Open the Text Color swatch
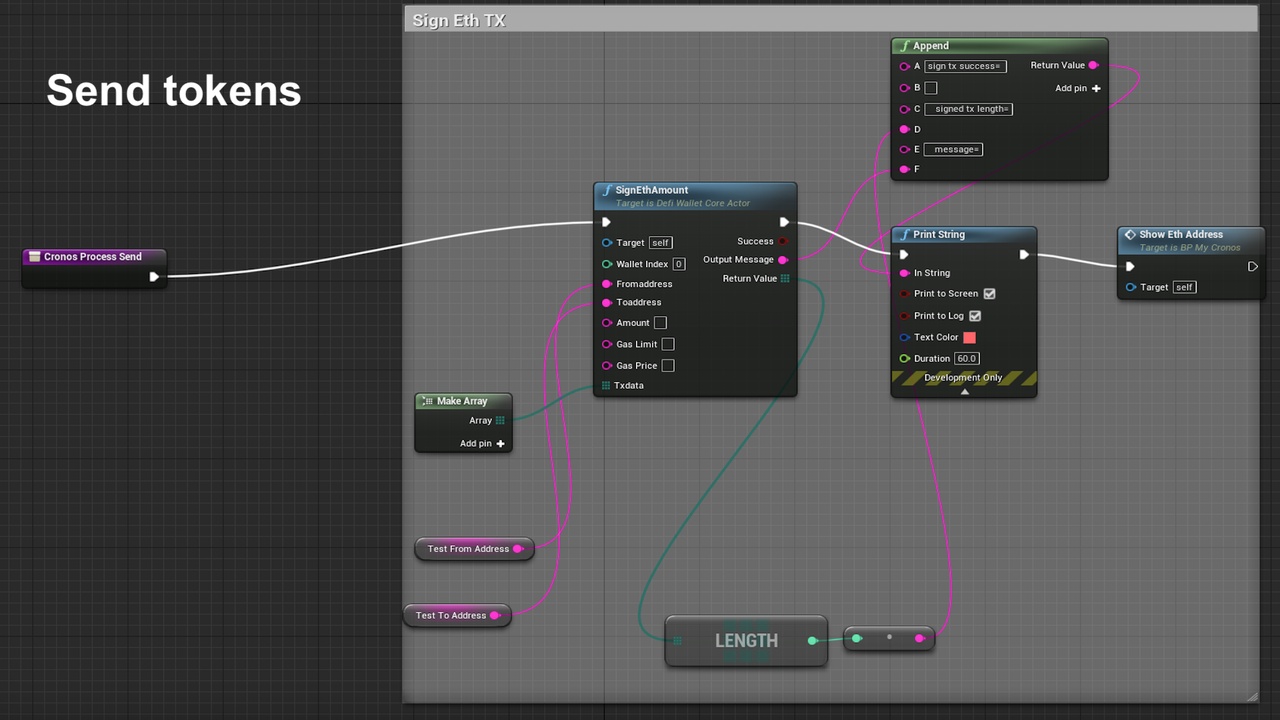 click(x=969, y=338)
